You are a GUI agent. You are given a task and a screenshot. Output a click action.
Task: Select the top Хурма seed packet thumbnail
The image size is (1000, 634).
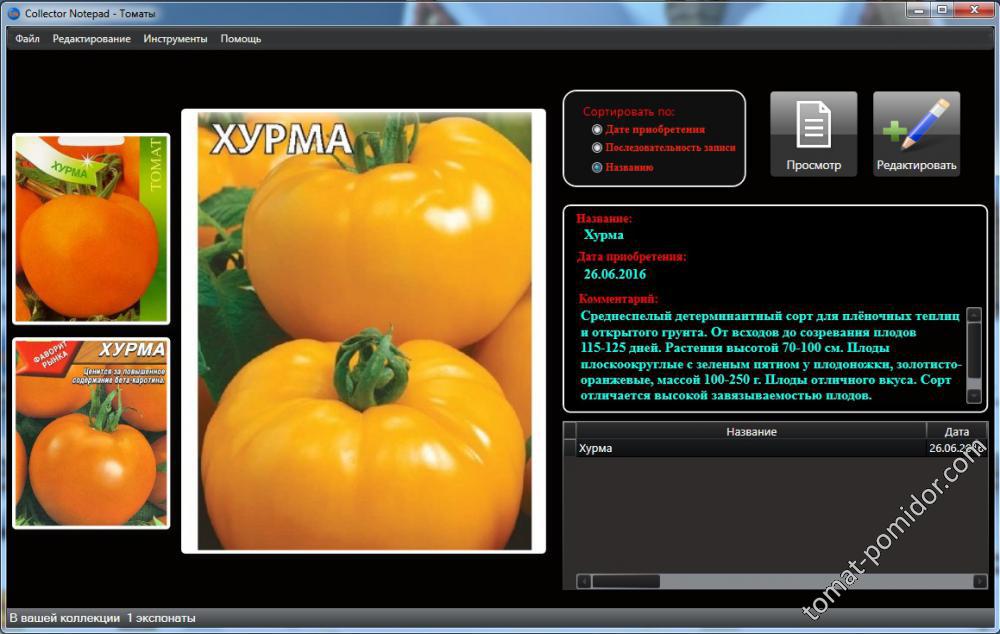click(91, 229)
